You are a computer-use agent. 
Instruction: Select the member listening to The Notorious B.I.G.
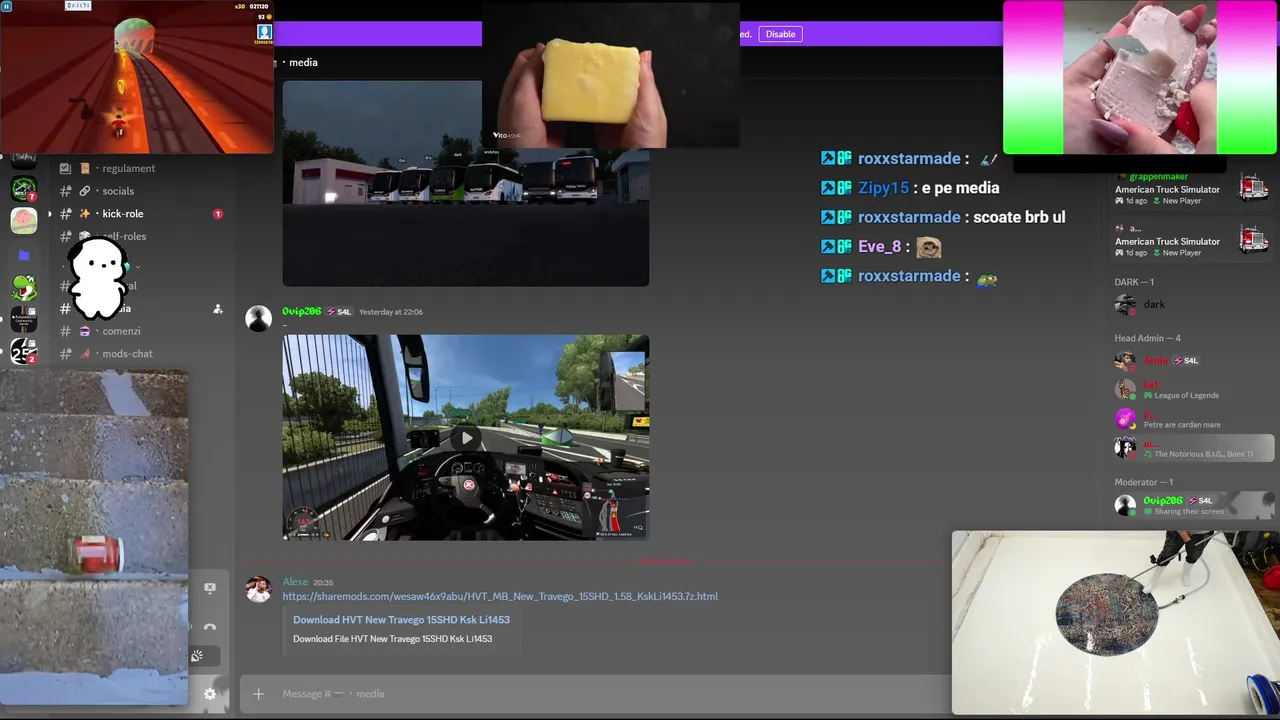coord(1194,448)
